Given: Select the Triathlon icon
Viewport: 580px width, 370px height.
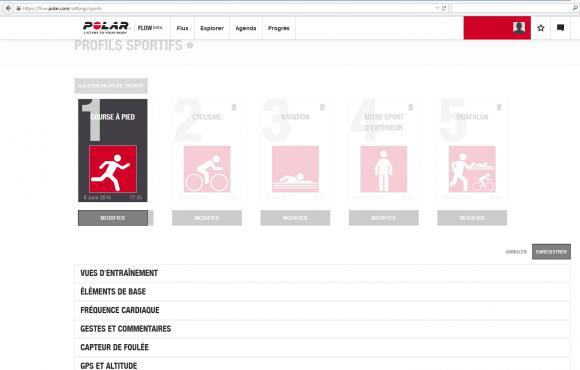Looking at the screenshot, I should click(x=472, y=169).
